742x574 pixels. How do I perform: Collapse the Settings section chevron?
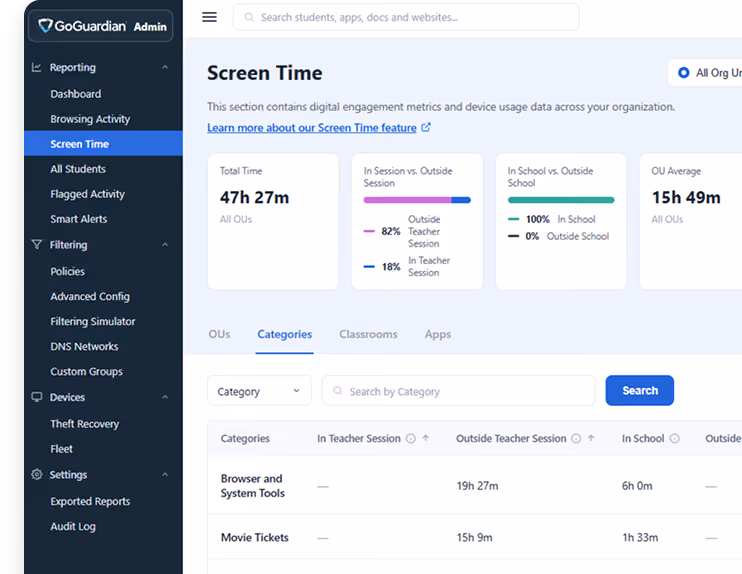coord(165,474)
